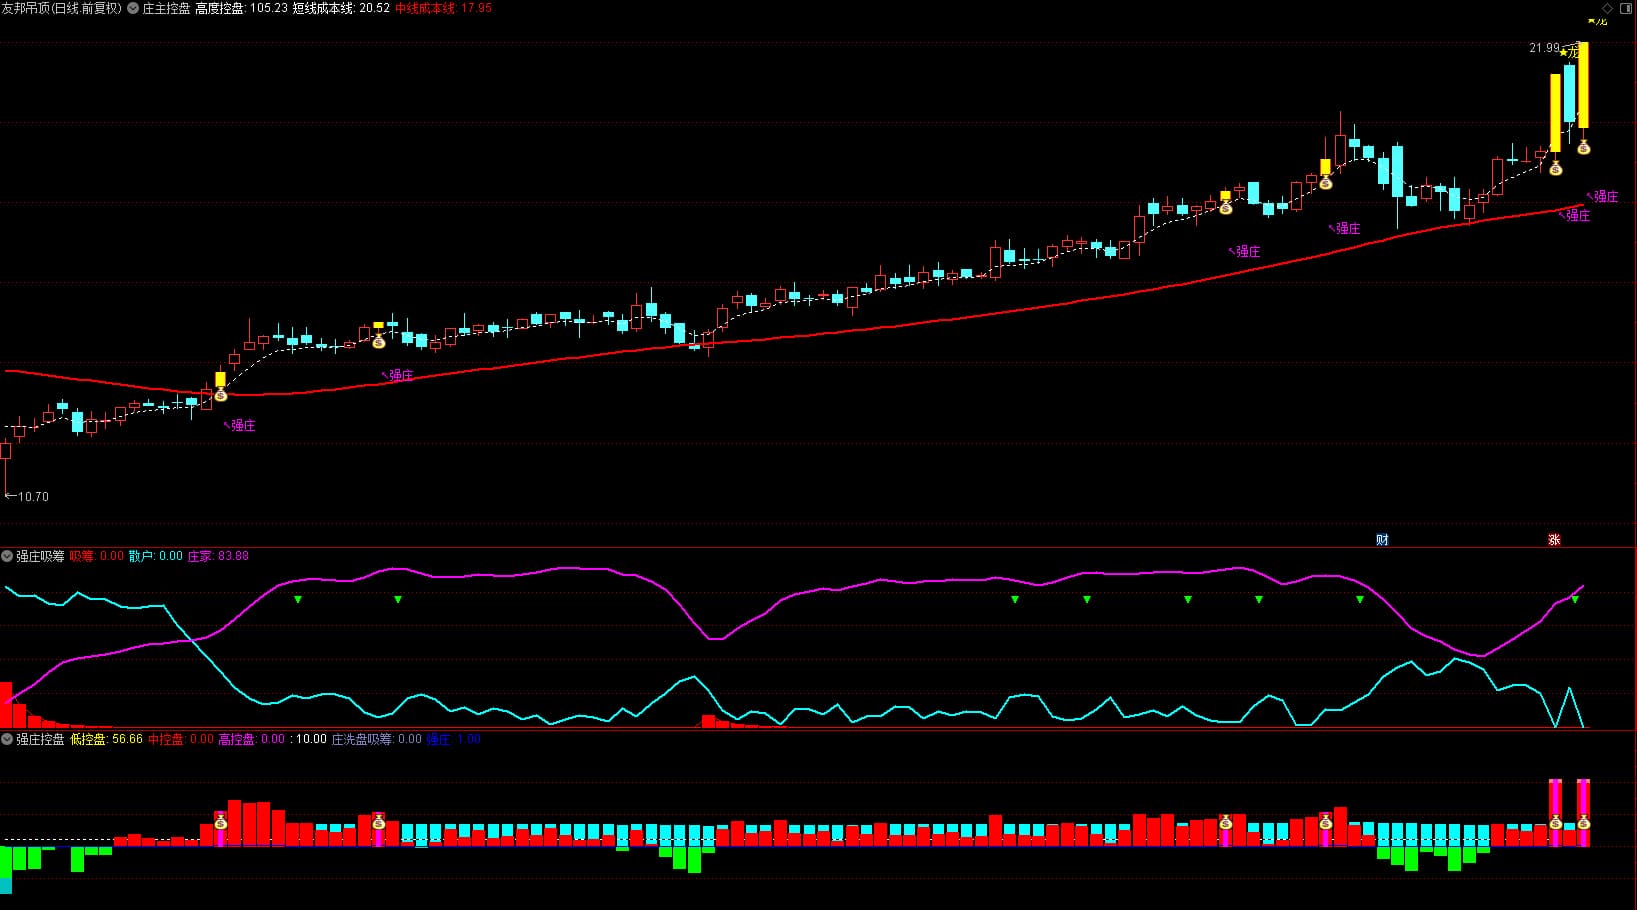The width and height of the screenshot is (1637, 910).
Task: Click the magenta 高控盘: 0.00 value
Action: (252, 739)
